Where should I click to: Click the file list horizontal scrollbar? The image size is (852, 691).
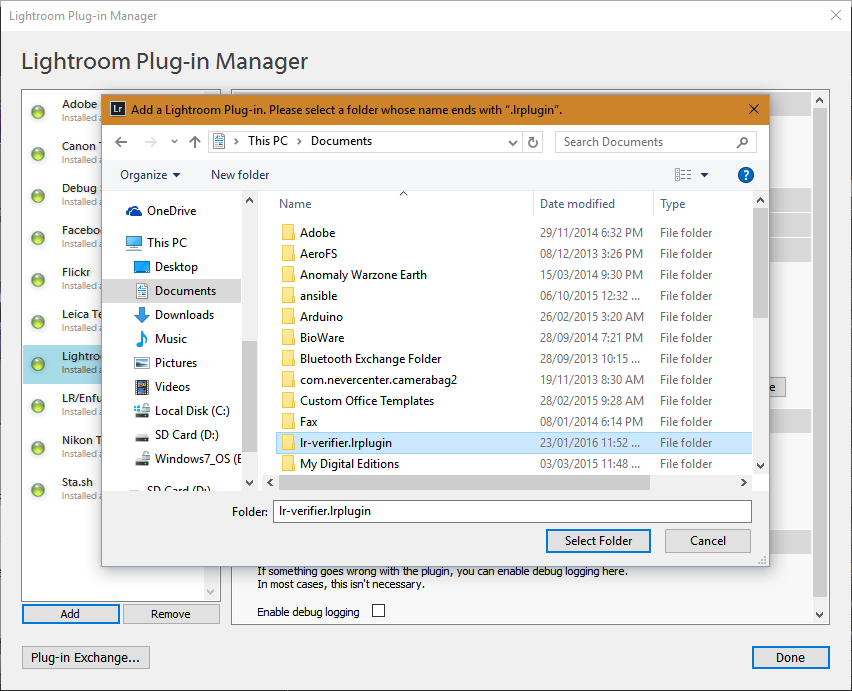tap(464, 482)
